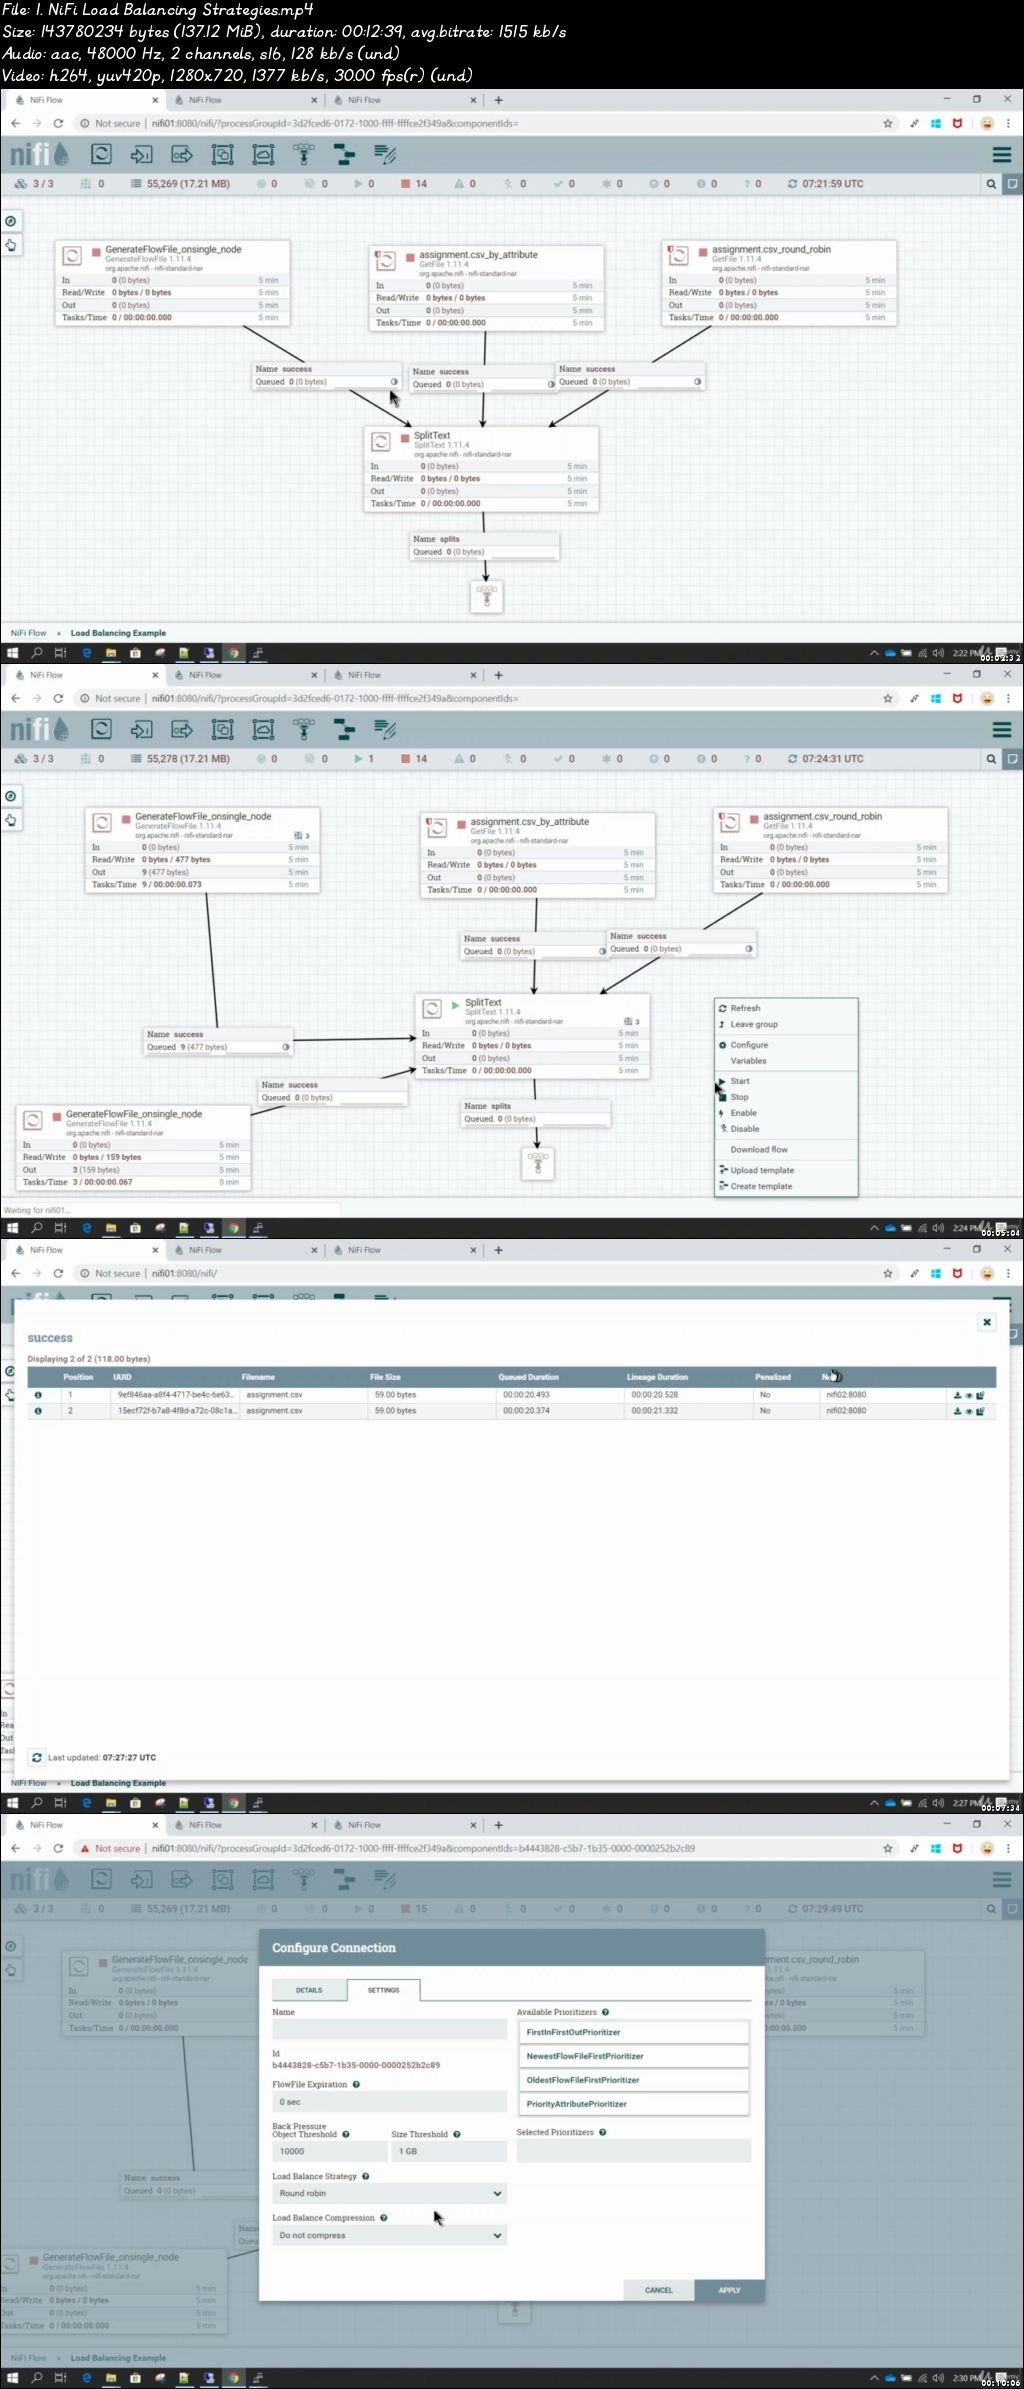Click info icon for queue row position 1
This screenshot has width=1024, height=2389.
point(39,1394)
